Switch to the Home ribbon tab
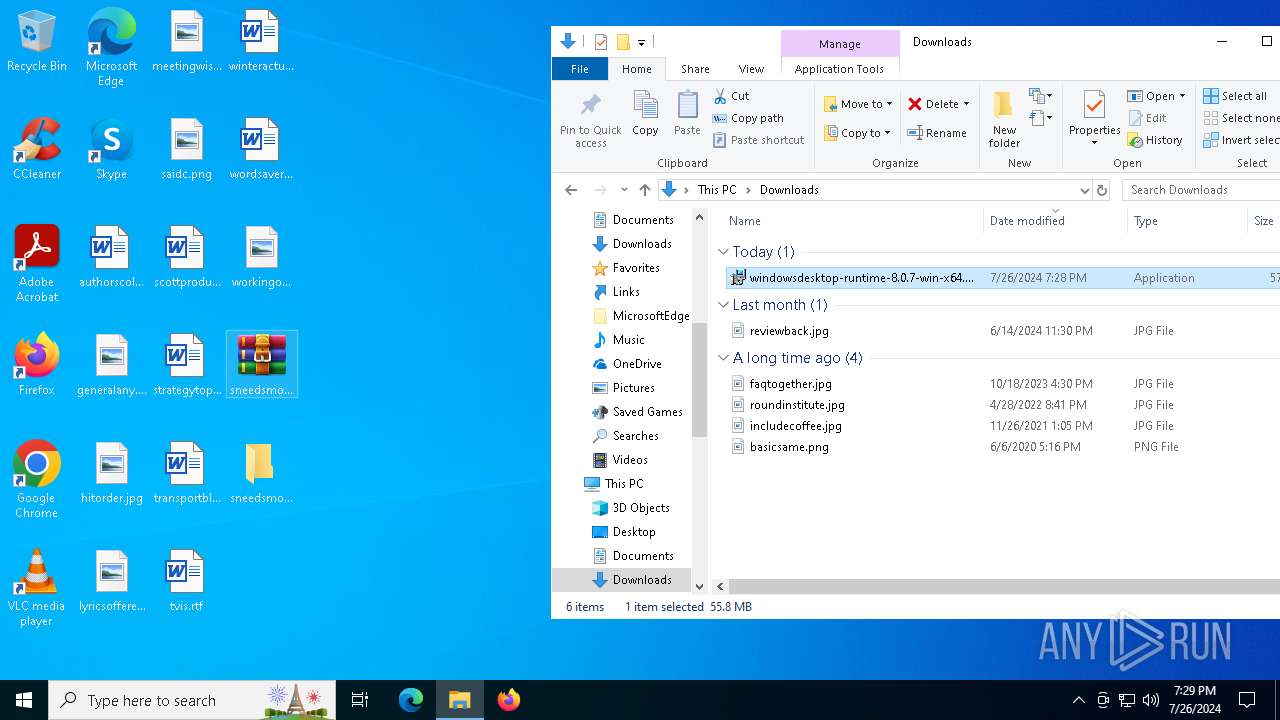This screenshot has height=720, width=1280. (636, 69)
